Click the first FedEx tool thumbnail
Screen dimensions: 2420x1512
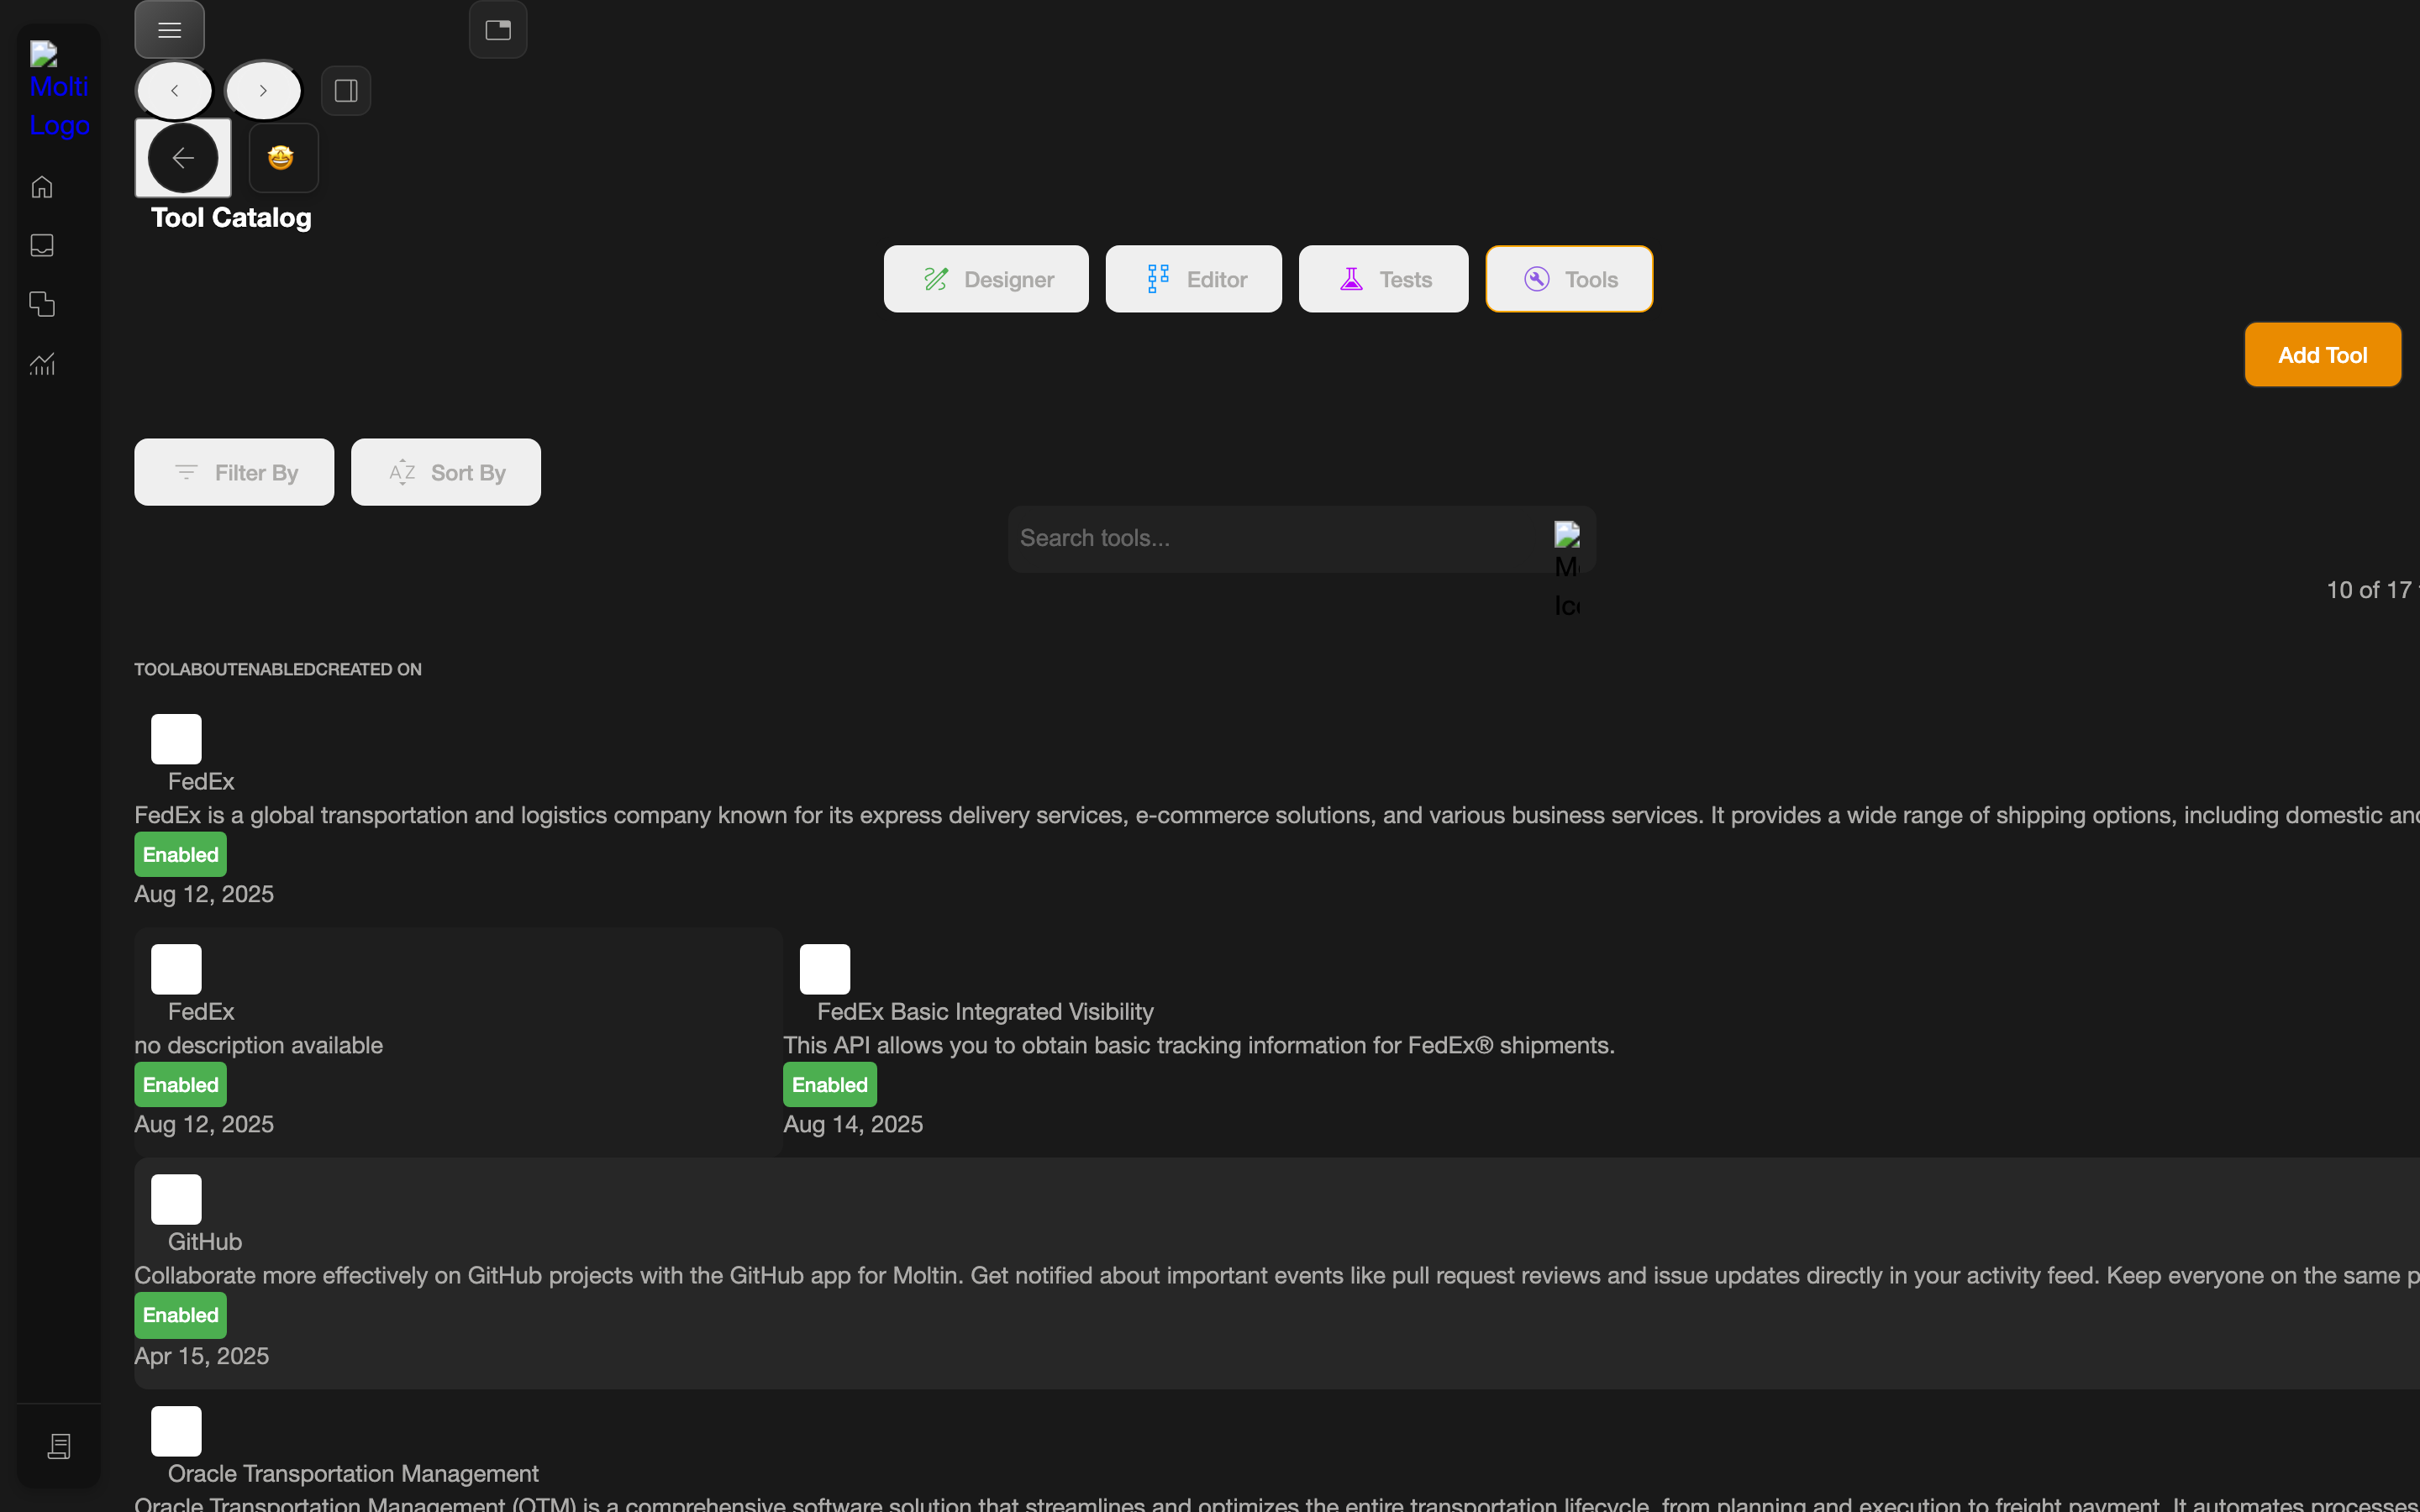(176, 739)
